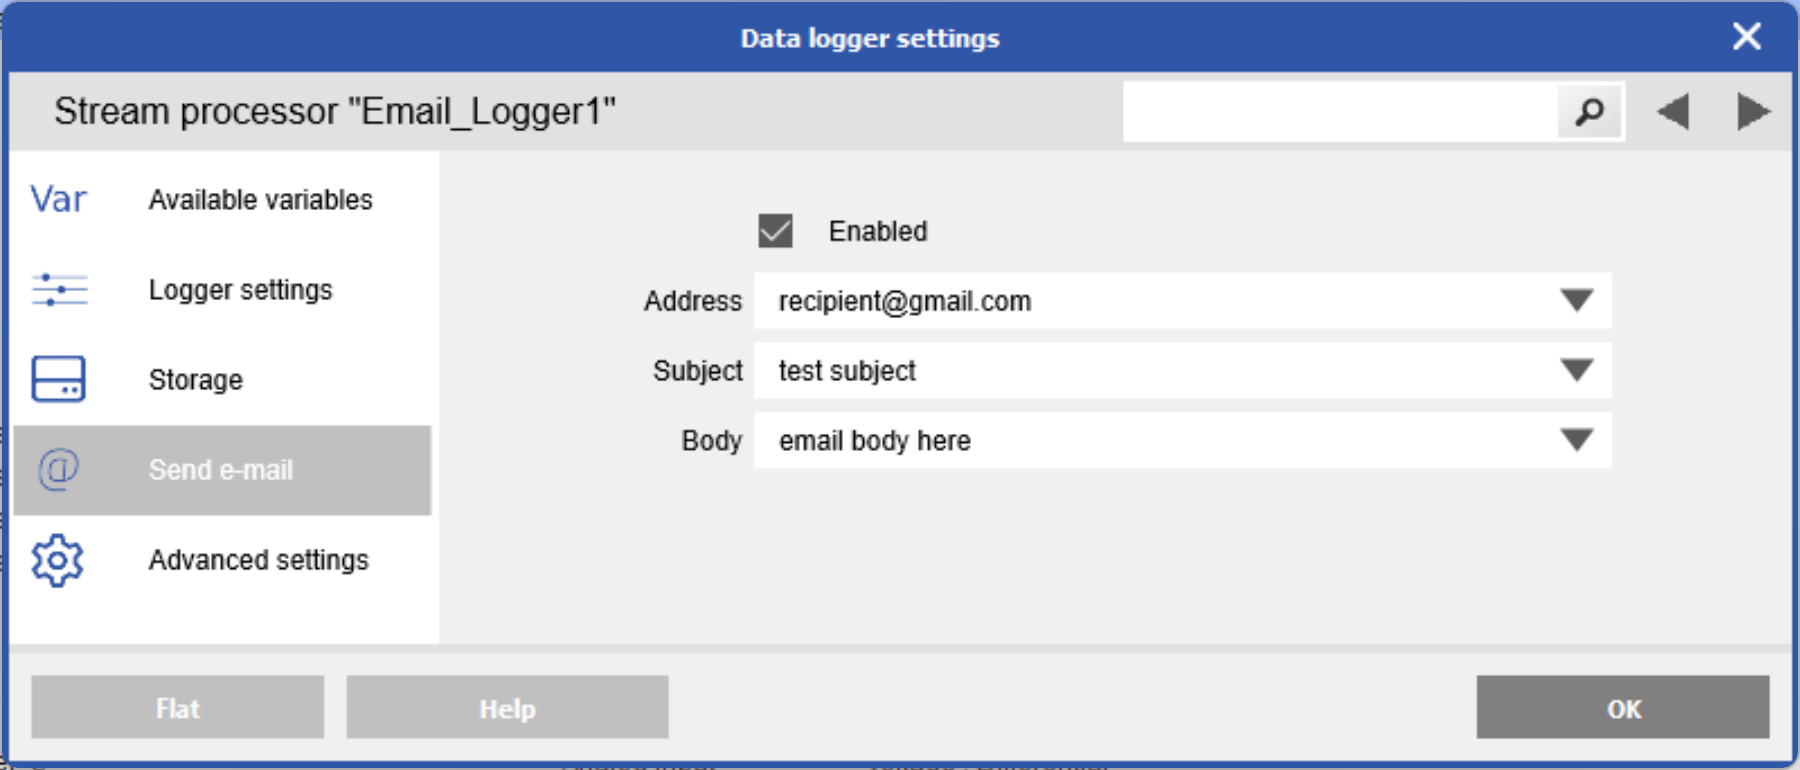Click the Help button

coord(507,708)
